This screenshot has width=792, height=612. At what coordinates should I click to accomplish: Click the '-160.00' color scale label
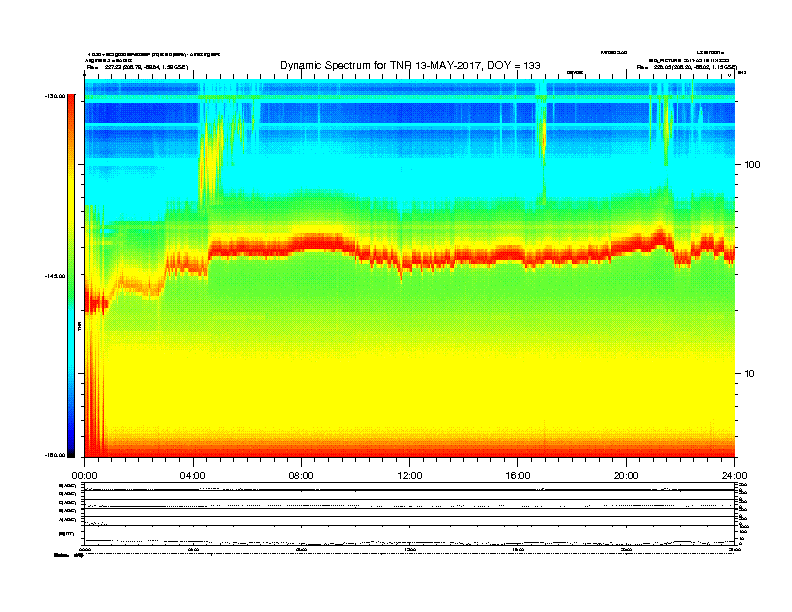tap(55, 455)
